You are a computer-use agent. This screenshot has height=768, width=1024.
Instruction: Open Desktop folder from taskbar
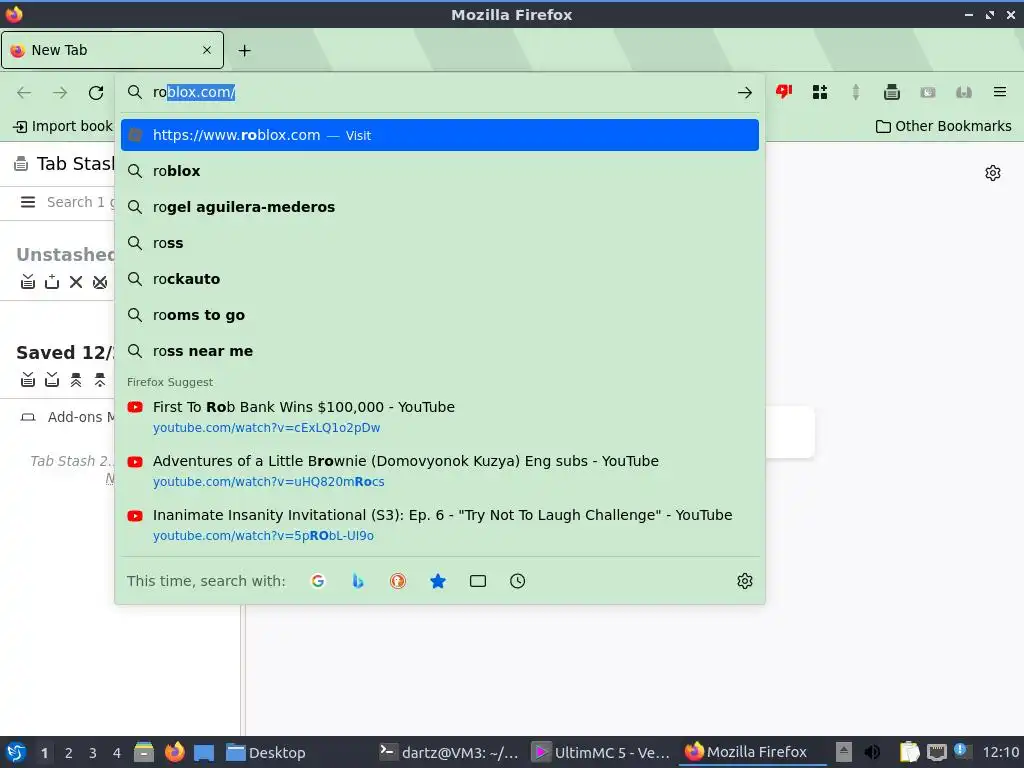coord(266,752)
